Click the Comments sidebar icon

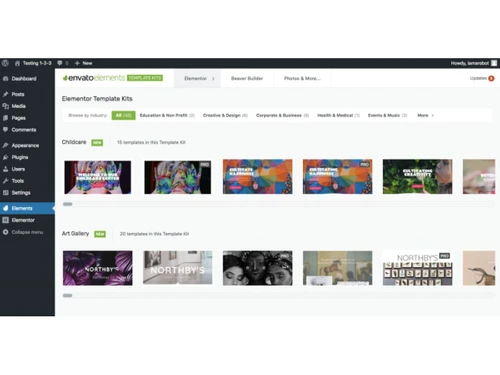[x=5, y=130]
